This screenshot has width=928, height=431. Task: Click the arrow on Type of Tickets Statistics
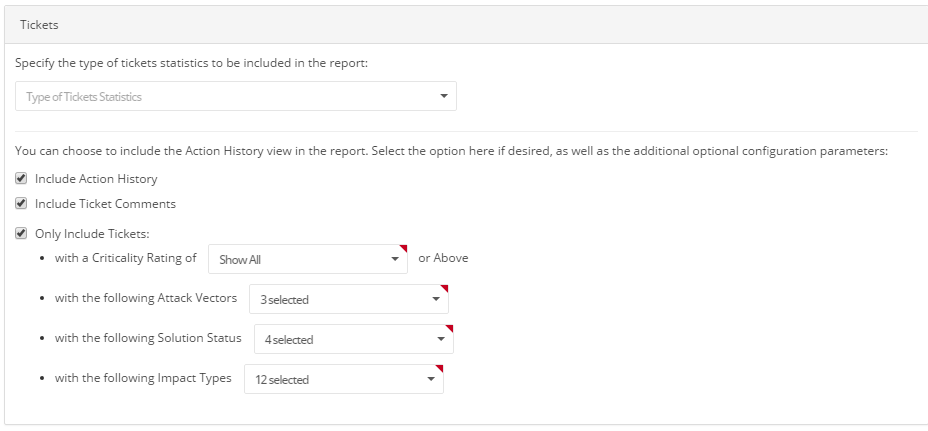click(443, 97)
